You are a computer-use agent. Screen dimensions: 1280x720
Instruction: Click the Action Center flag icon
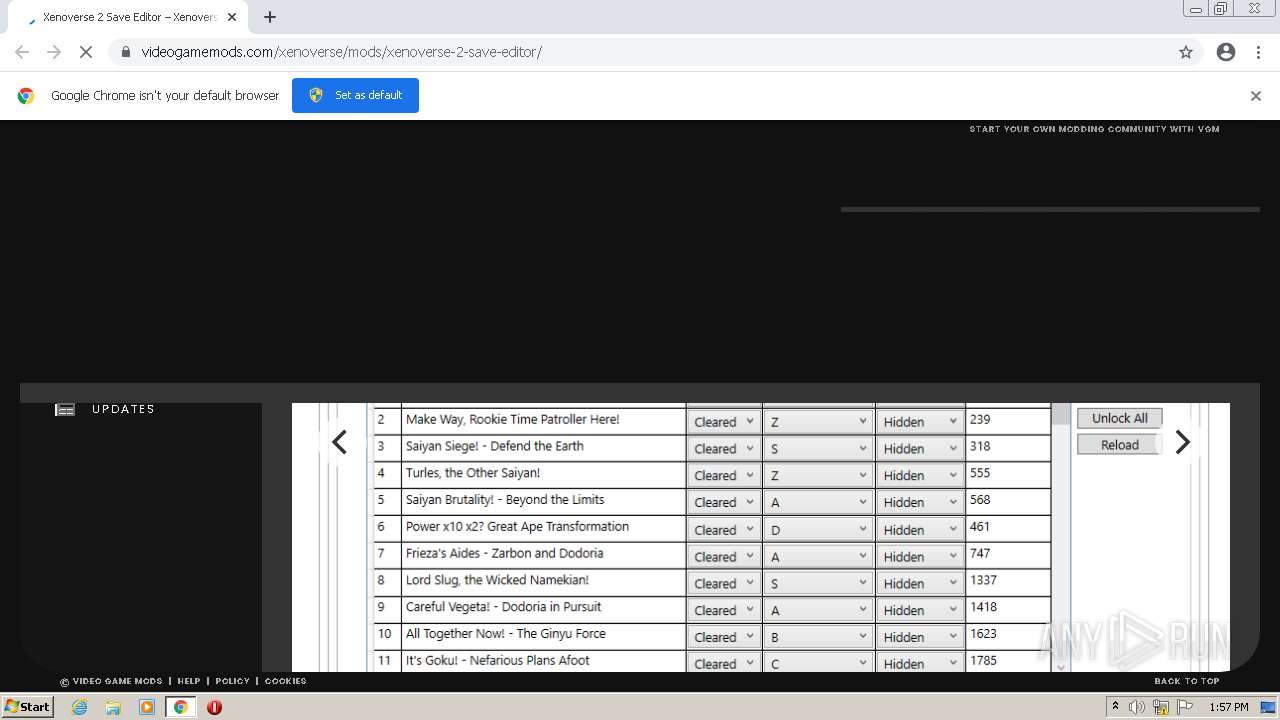(x=1185, y=707)
